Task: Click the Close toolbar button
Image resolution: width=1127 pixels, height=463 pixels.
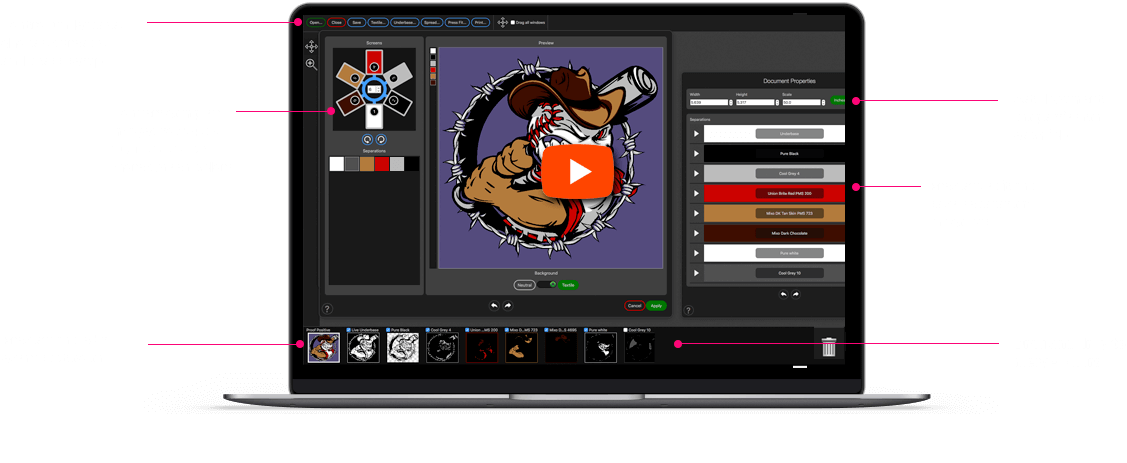Action: tap(336, 22)
